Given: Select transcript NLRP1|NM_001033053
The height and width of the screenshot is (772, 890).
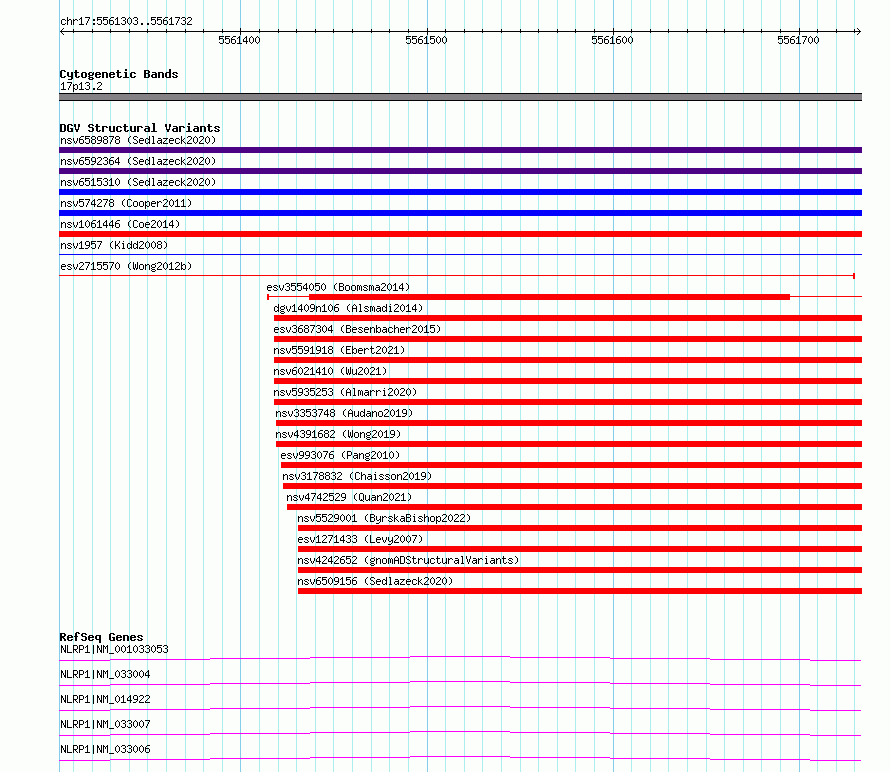Looking at the screenshot, I should point(114,649).
